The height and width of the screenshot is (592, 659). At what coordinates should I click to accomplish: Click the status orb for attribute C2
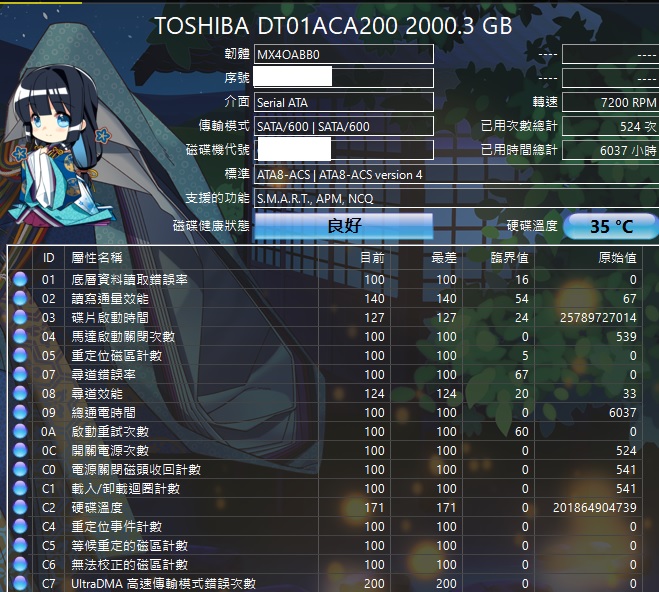[20, 507]
